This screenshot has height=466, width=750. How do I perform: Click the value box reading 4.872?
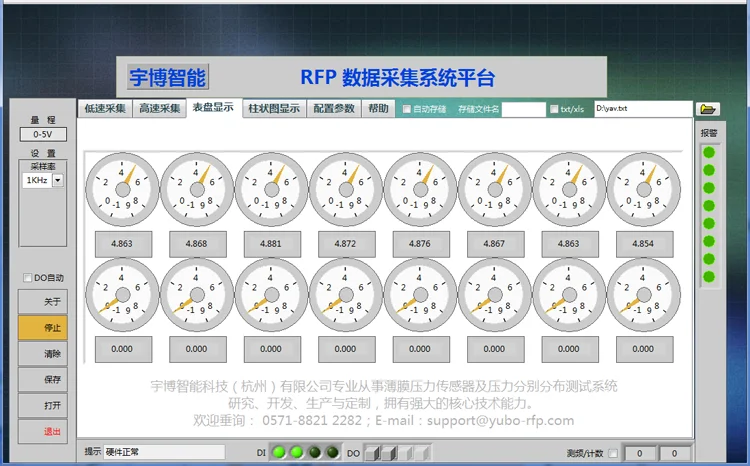346,244
